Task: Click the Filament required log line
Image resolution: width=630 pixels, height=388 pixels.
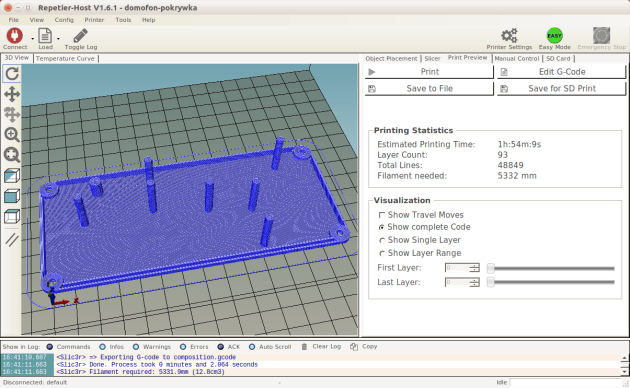Action: [x=141, y=372]
